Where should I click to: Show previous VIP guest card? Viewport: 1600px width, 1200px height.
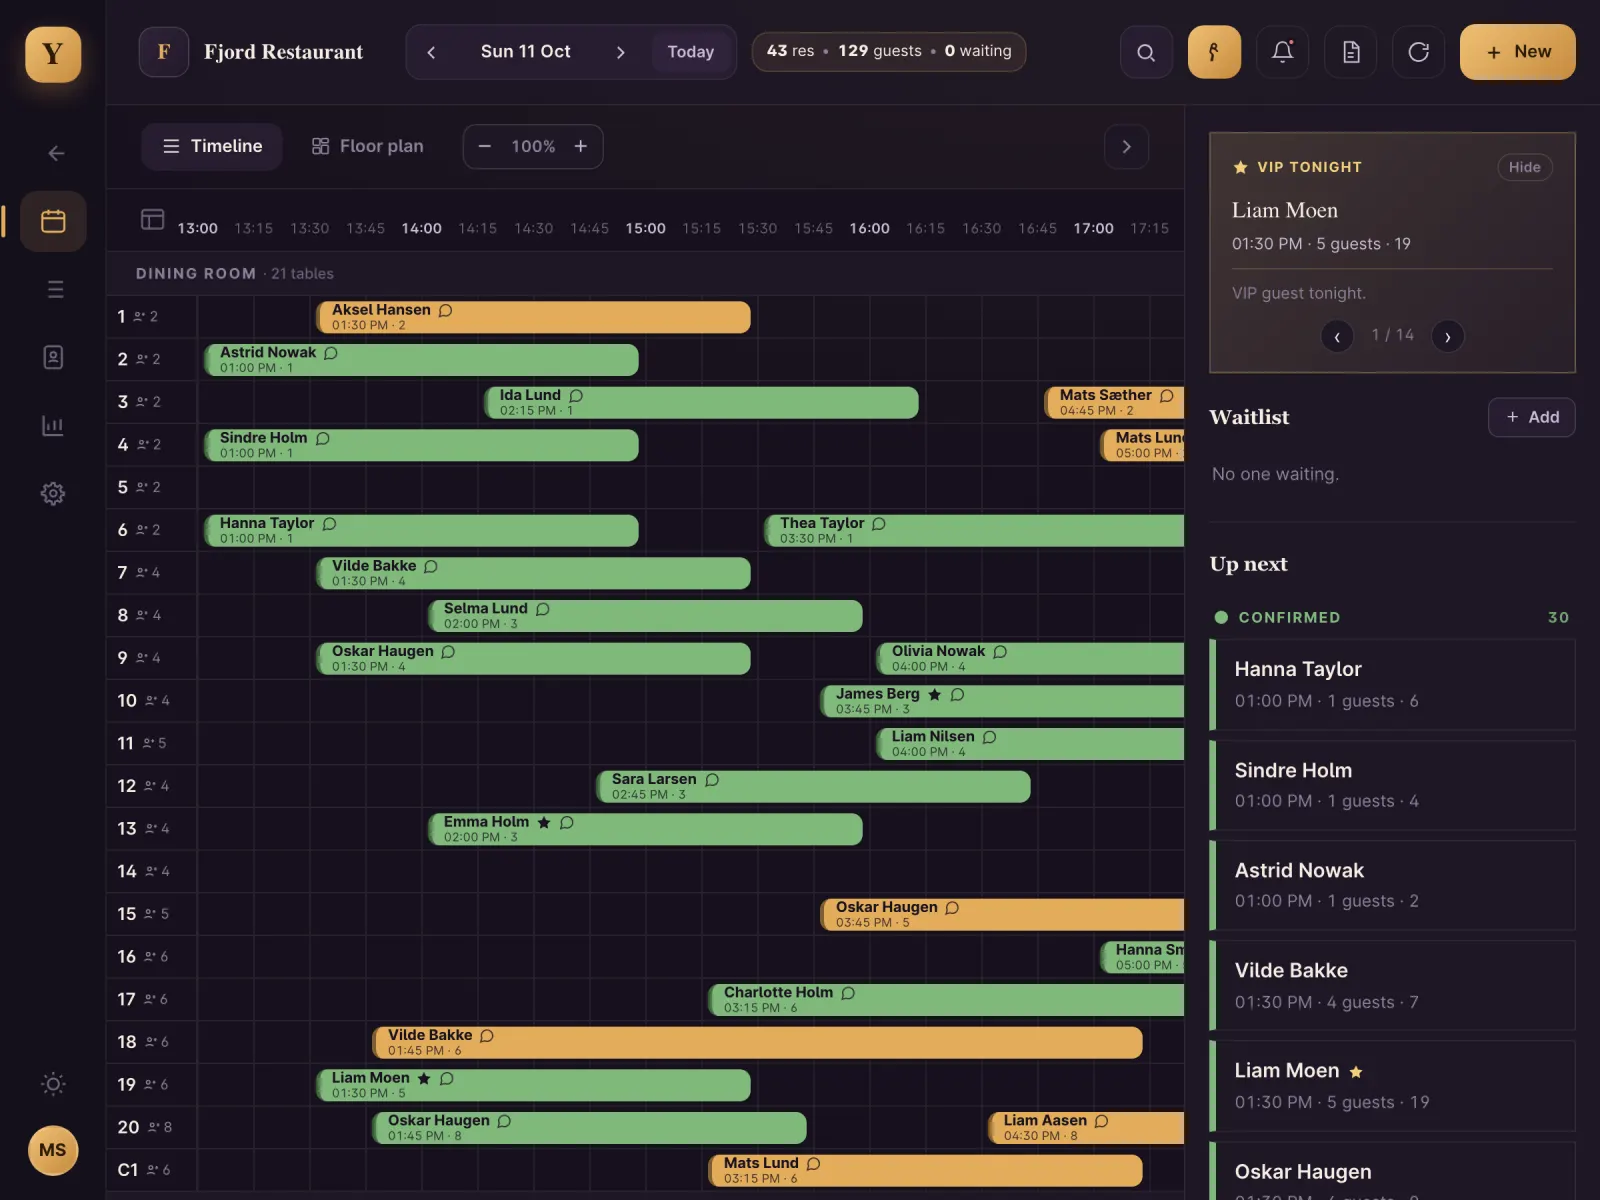point(1337,336)
